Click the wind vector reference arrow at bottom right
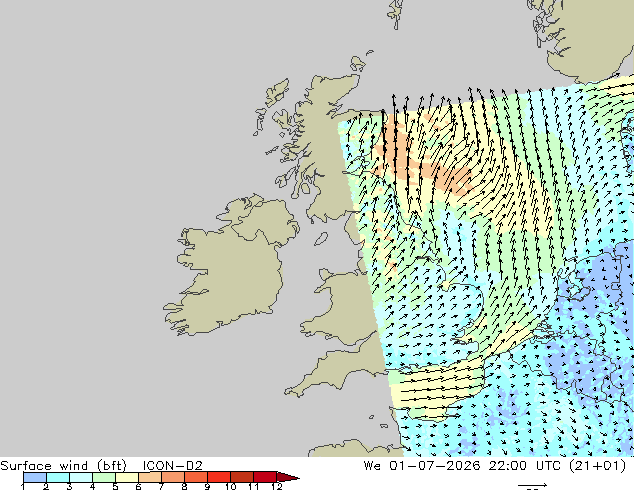Image resolution: width=634 pixels, height=490 pixels. click(x=532, y=485)
